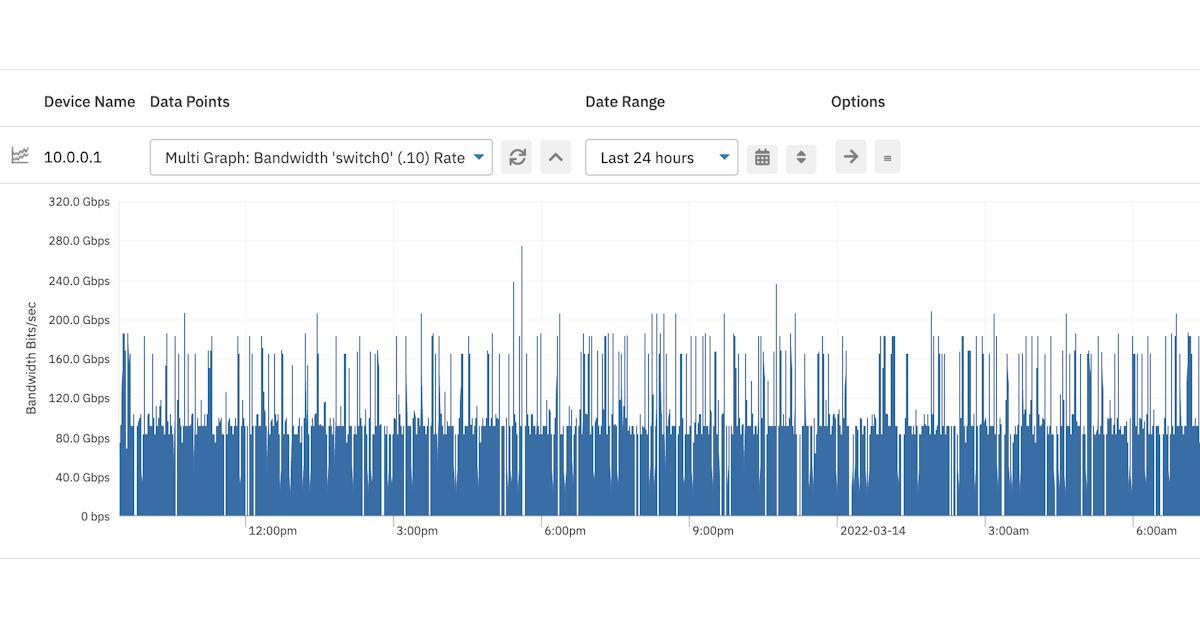The width and height of the screenshot is (1200, 627).
Task: Open device 10.0.0.1 details
Action: pyautogui.click(x=73, y=156)
